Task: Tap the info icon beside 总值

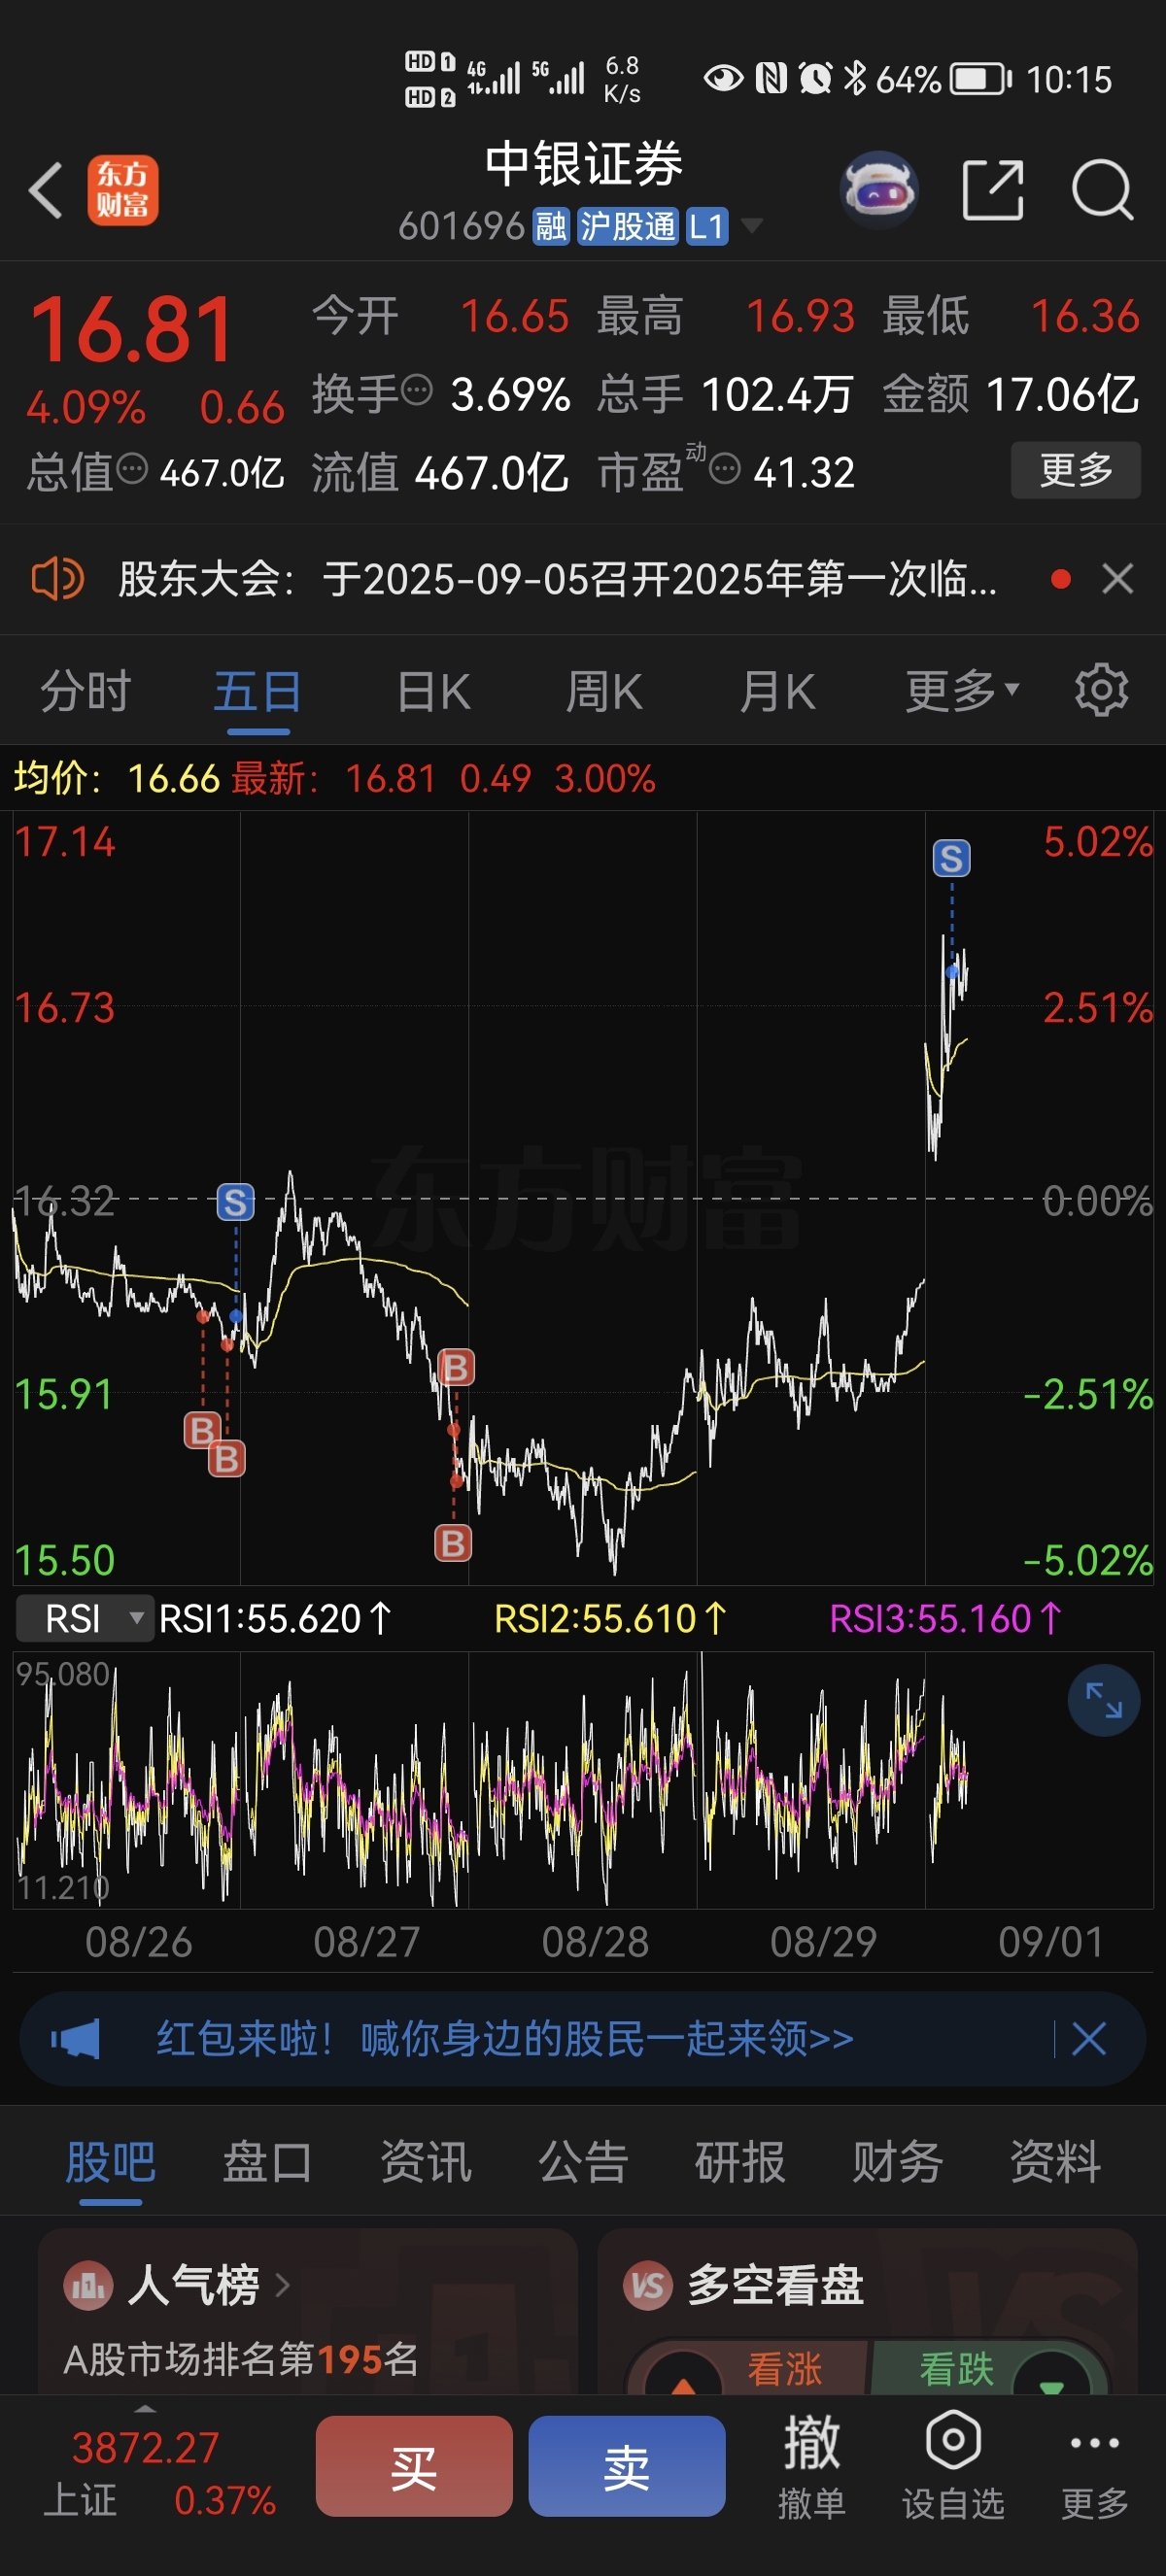Action: [132, 467]
